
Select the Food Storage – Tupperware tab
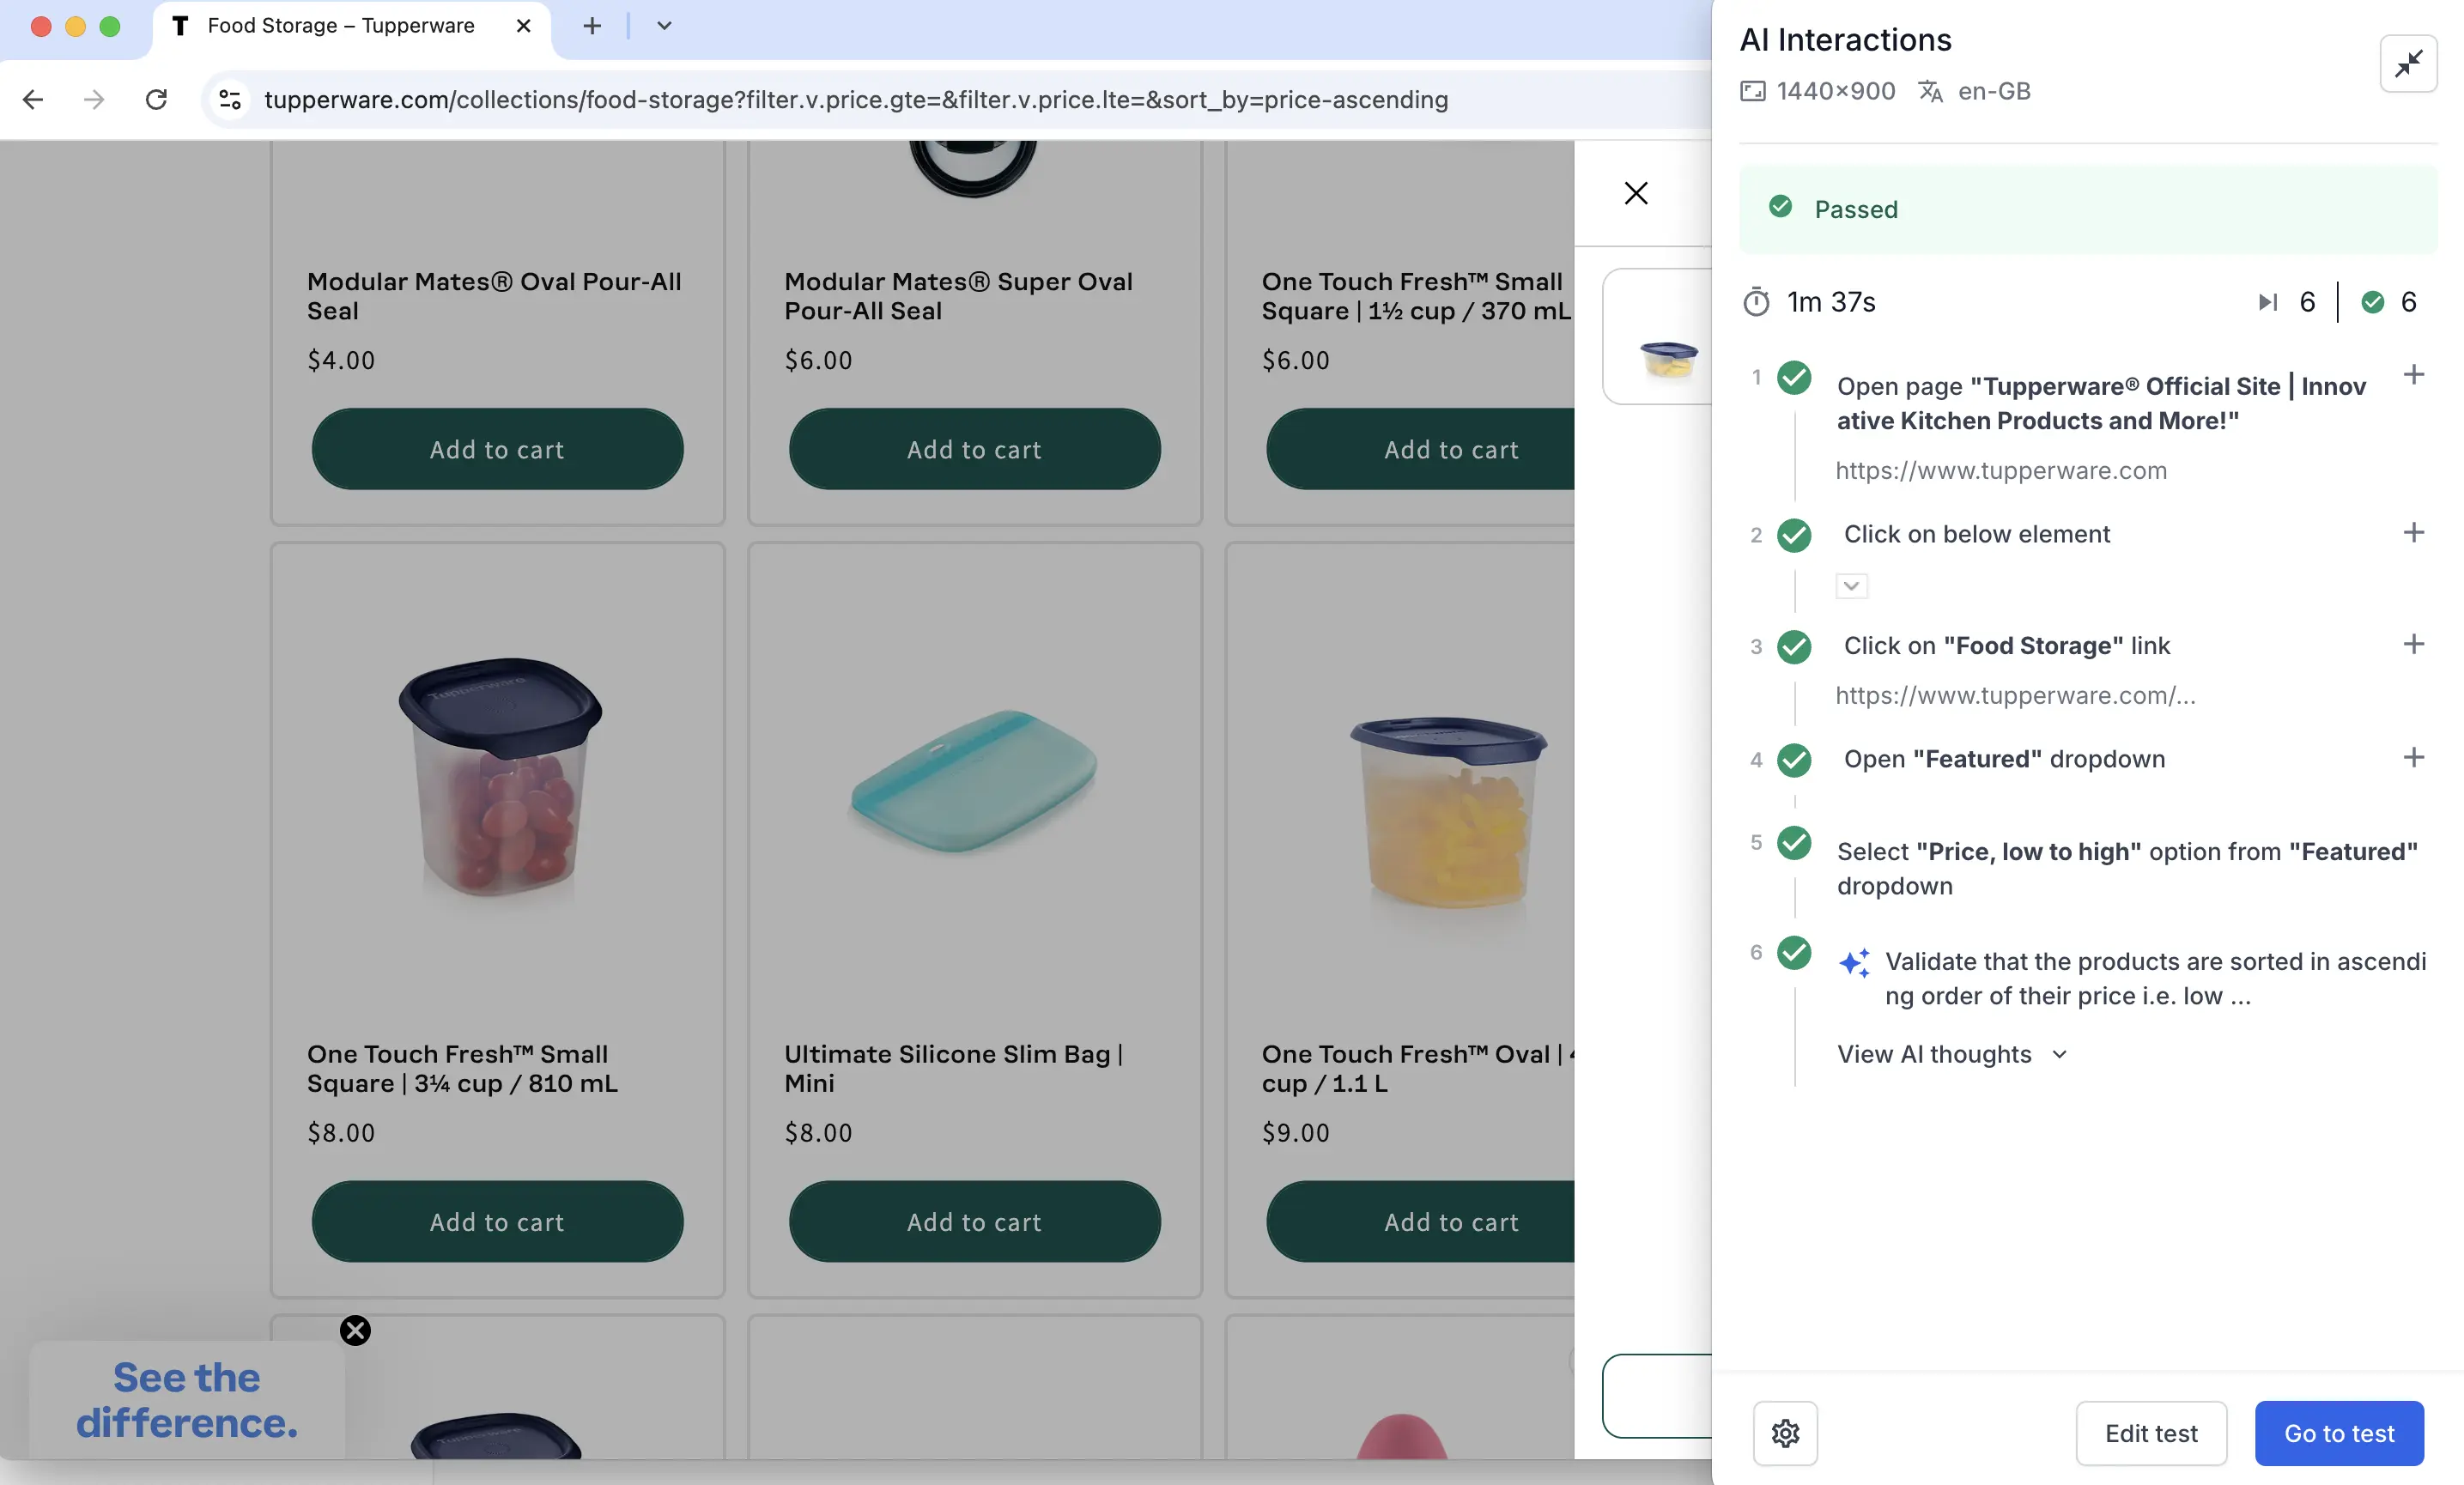(x=340, y=26)
